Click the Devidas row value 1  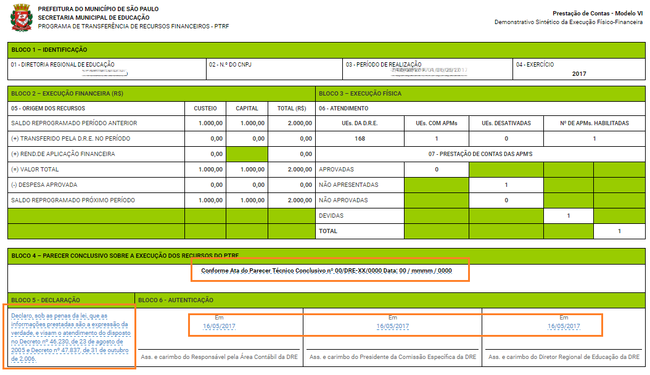tap(568, 215)
